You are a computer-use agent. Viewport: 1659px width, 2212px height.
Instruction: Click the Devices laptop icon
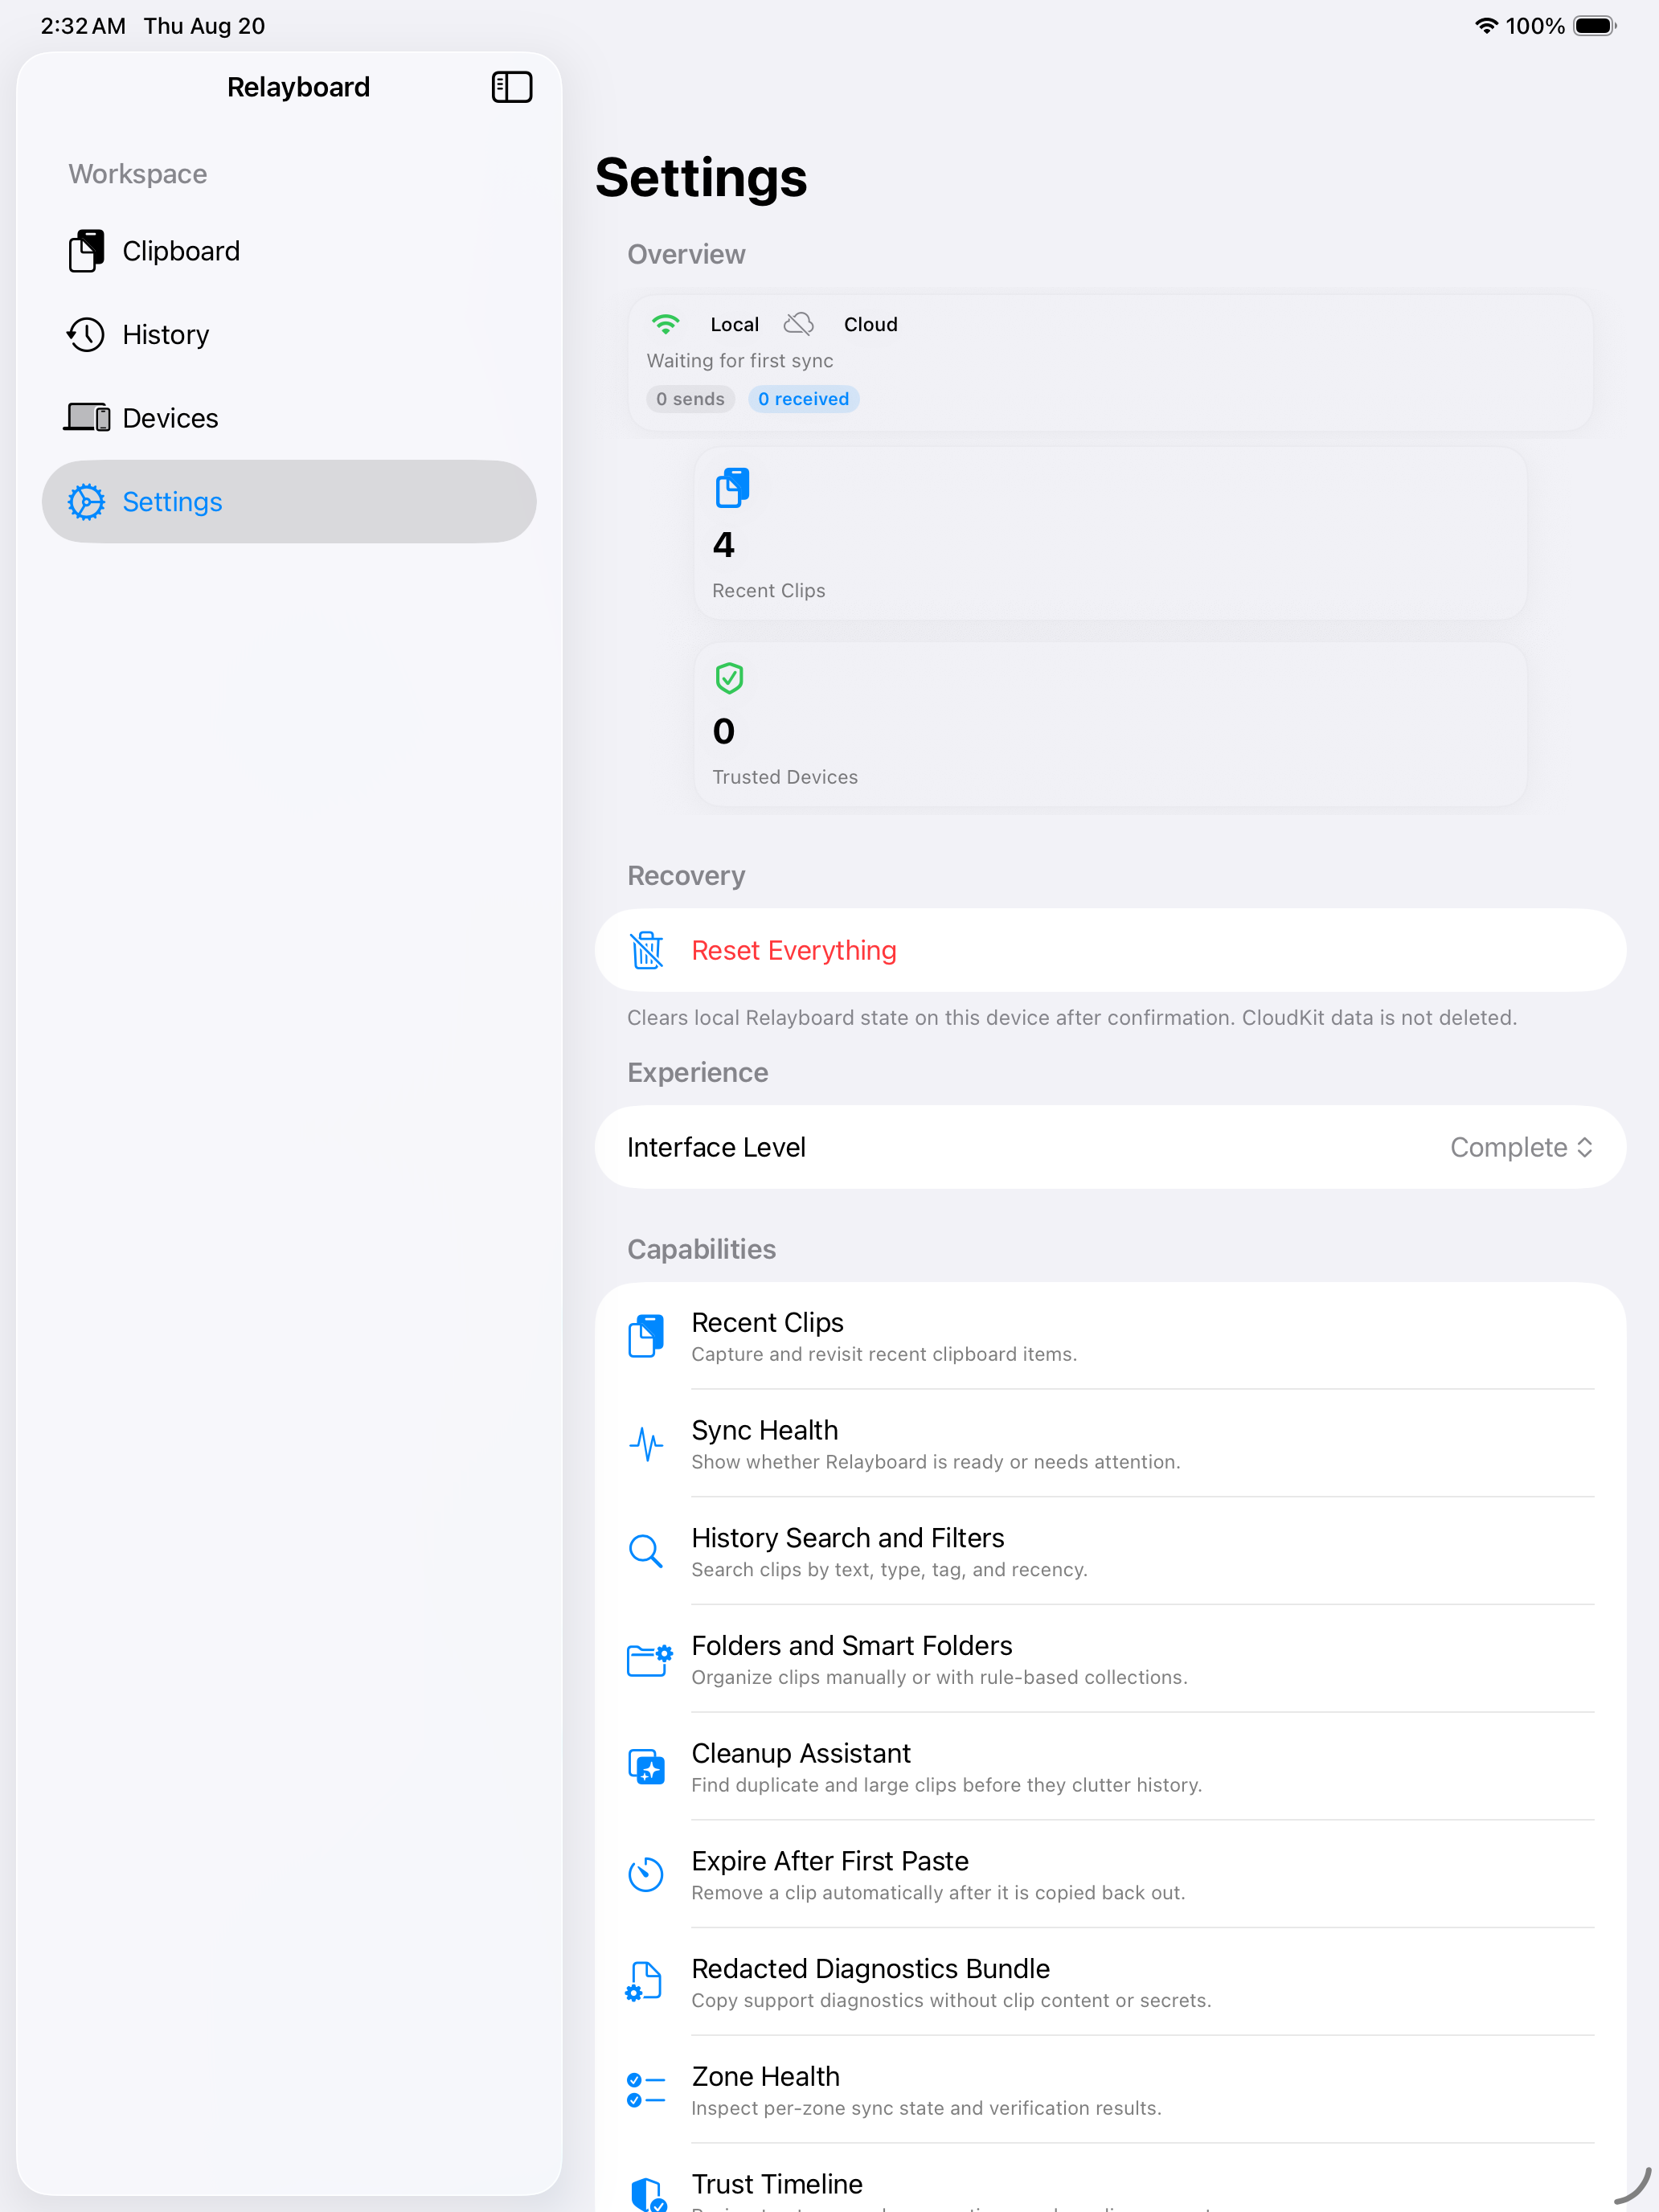87,418
